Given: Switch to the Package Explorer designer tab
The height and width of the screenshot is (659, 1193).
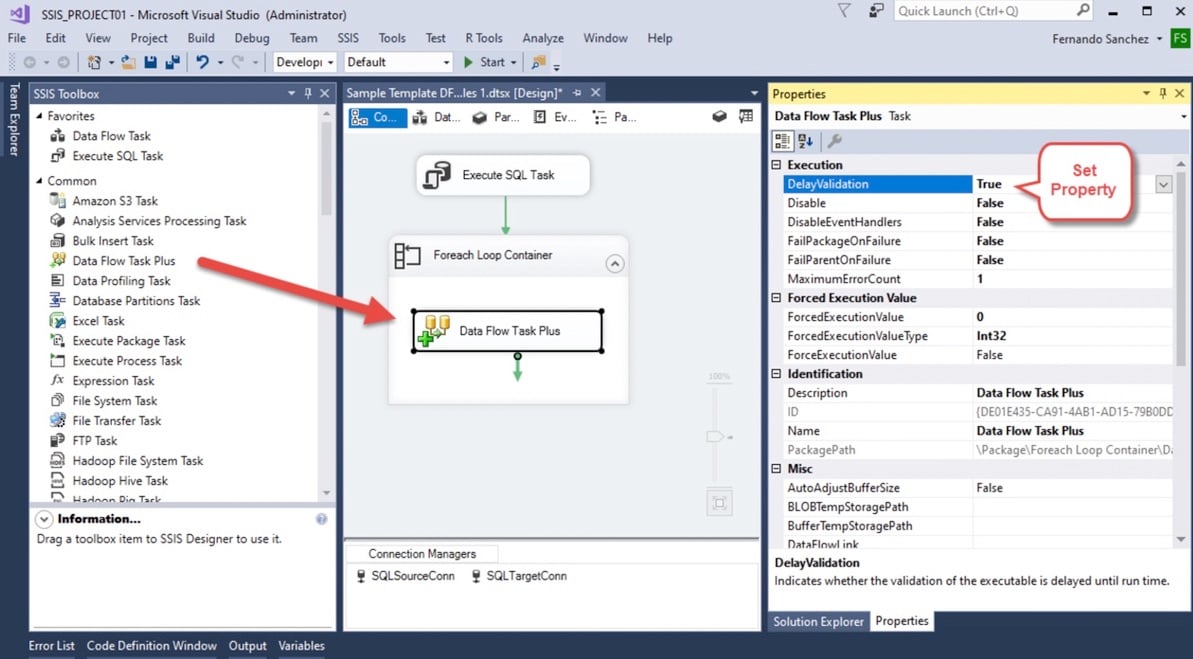Looking at the screenshot, I should point(614,117).
